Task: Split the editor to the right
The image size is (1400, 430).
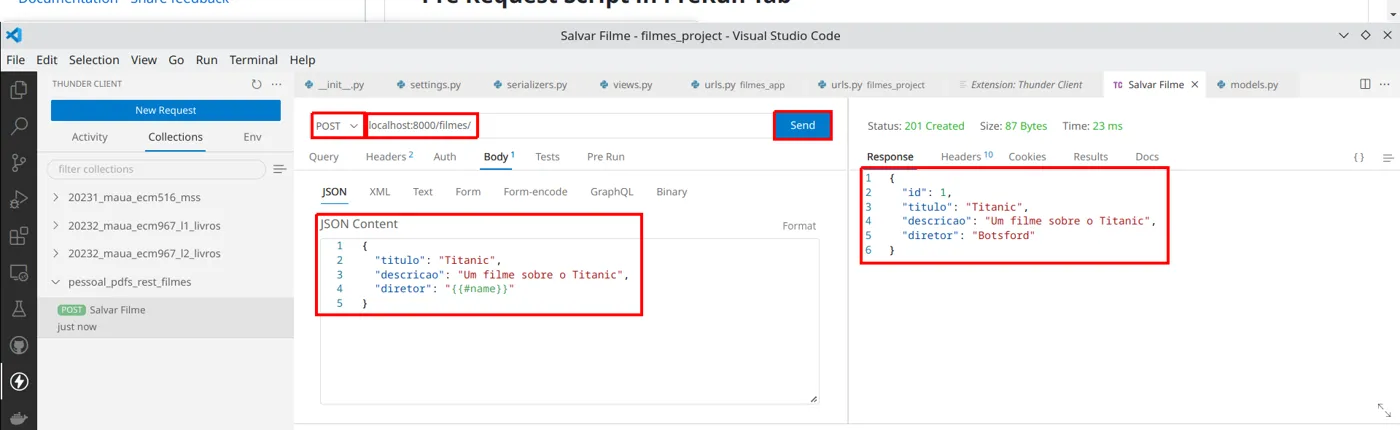Action: pyautogui.click(x=1365, y=85)
